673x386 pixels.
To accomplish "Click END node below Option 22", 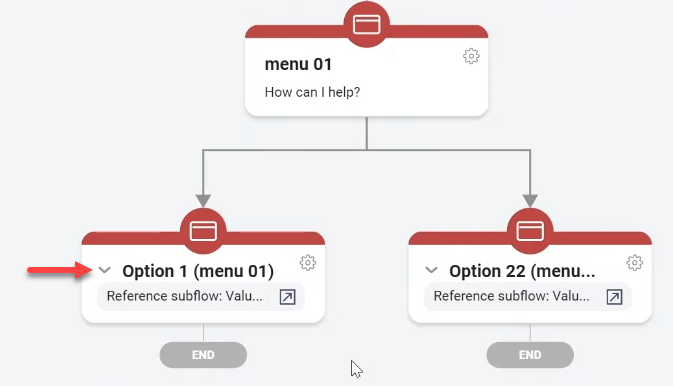I will click(x=530, y=355).
